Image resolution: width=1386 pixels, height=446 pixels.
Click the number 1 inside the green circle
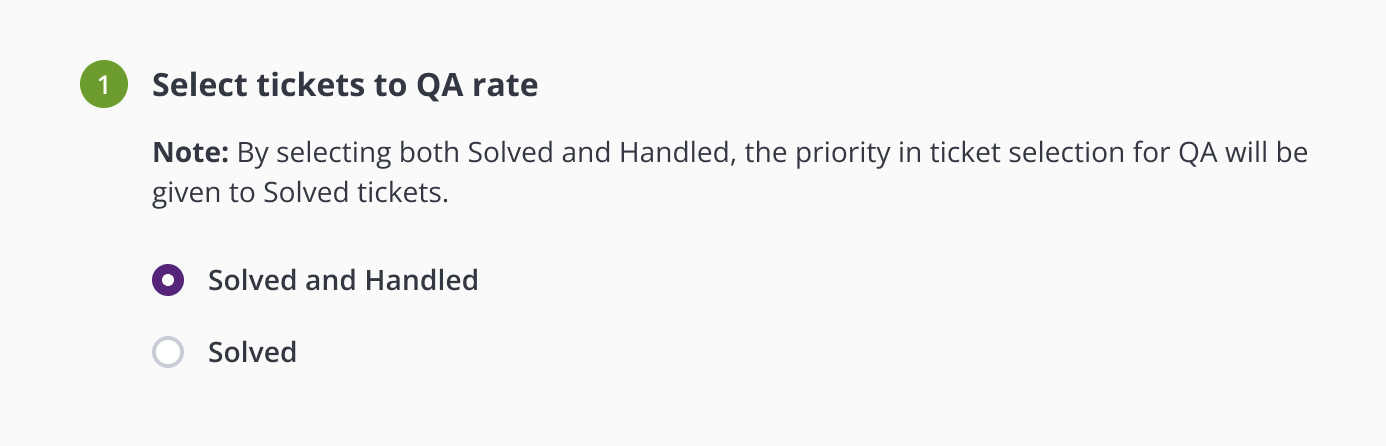click(x=104, y=85)
